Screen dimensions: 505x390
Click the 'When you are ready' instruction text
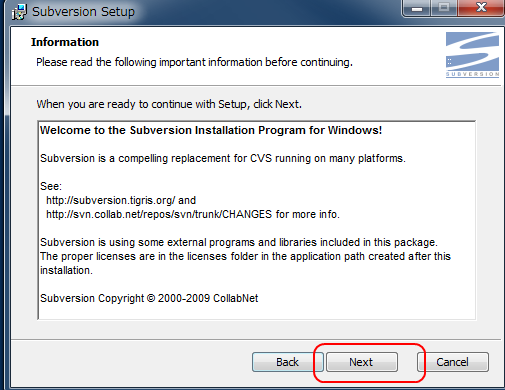tap(169, 104)
